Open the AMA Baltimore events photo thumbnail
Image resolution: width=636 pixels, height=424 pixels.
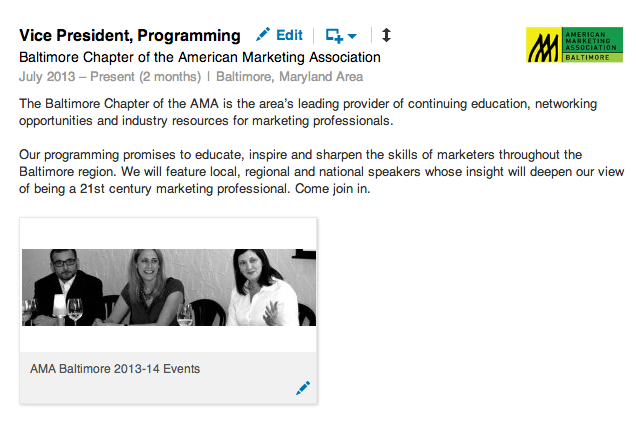click(x=169, y=287)
